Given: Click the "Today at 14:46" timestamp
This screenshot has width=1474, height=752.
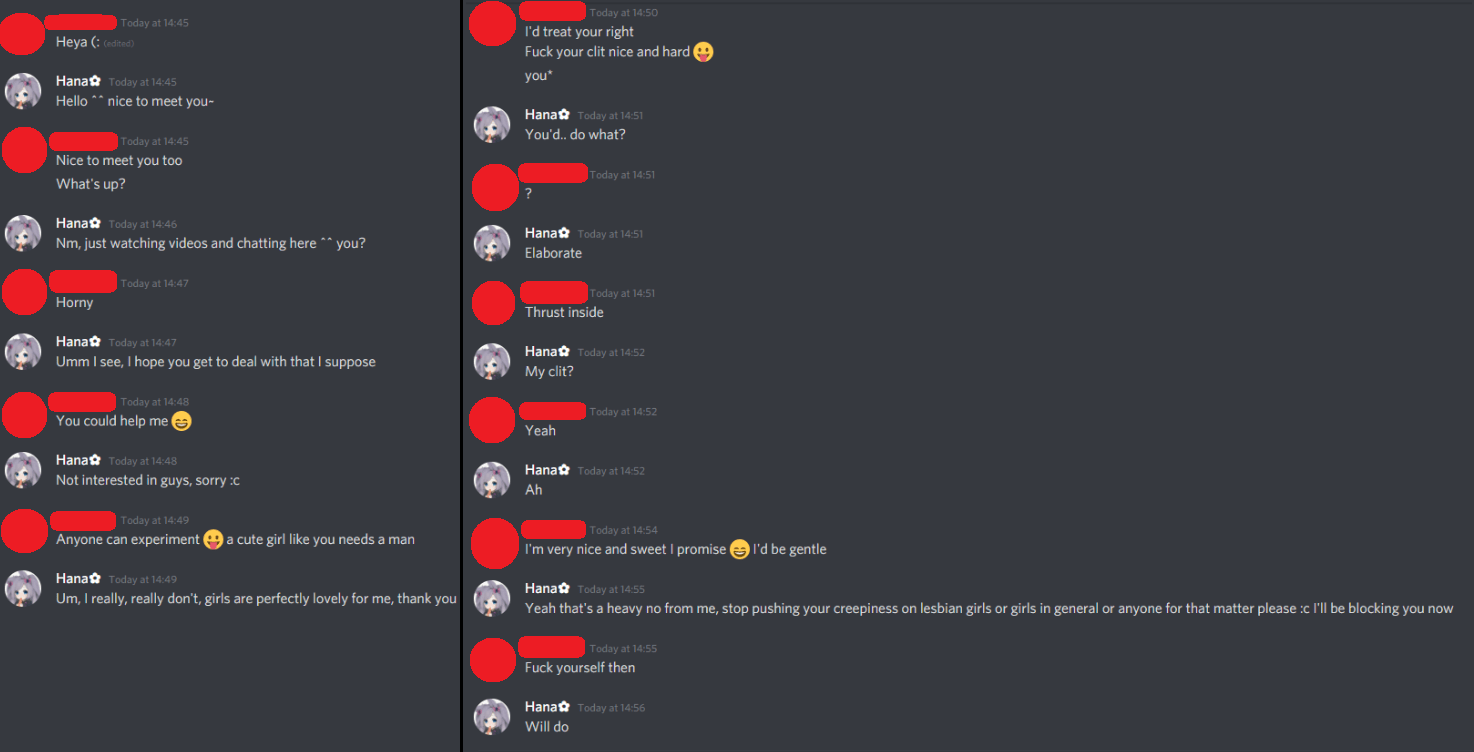Looking at the screenshot, I should click(143, 224).
